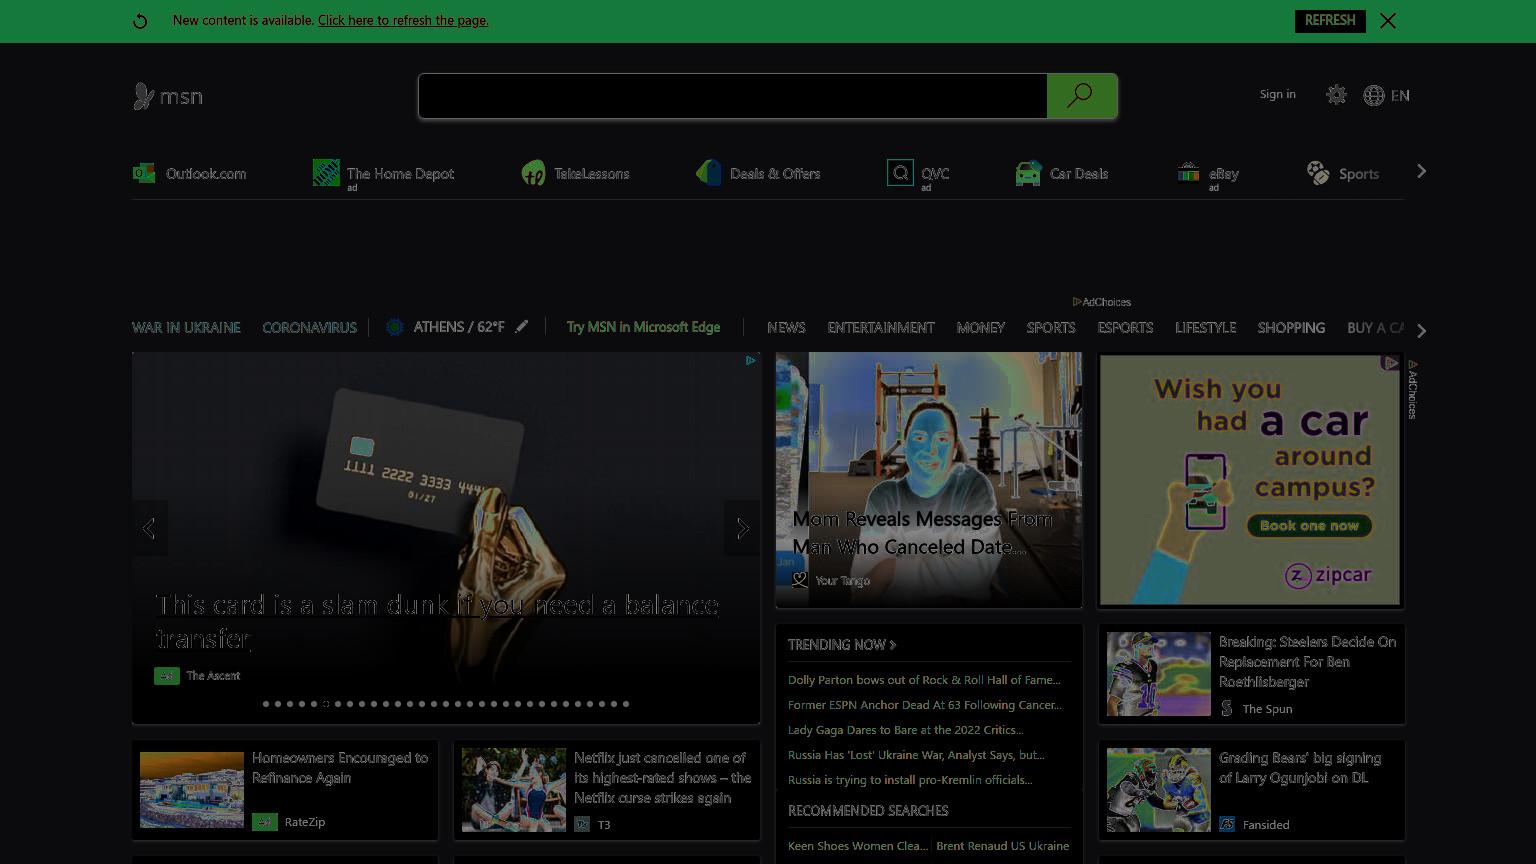Click the QVC logo icon
This screenshot has height=864, width=1536.
(900, 173)
